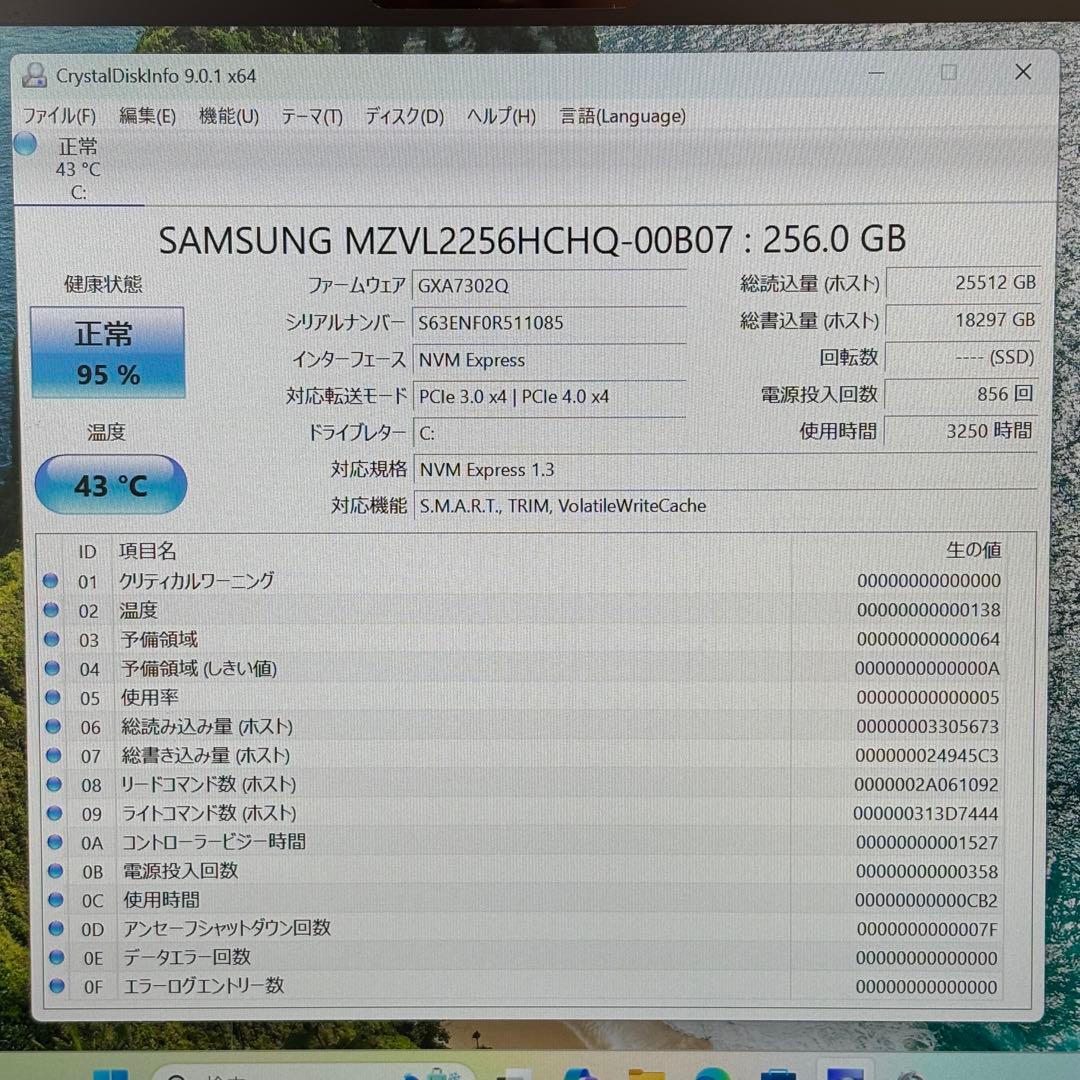Open the テーマ(T) theme menu
The height and width of the screenshot is (1080, 1080).
(311, 116)
